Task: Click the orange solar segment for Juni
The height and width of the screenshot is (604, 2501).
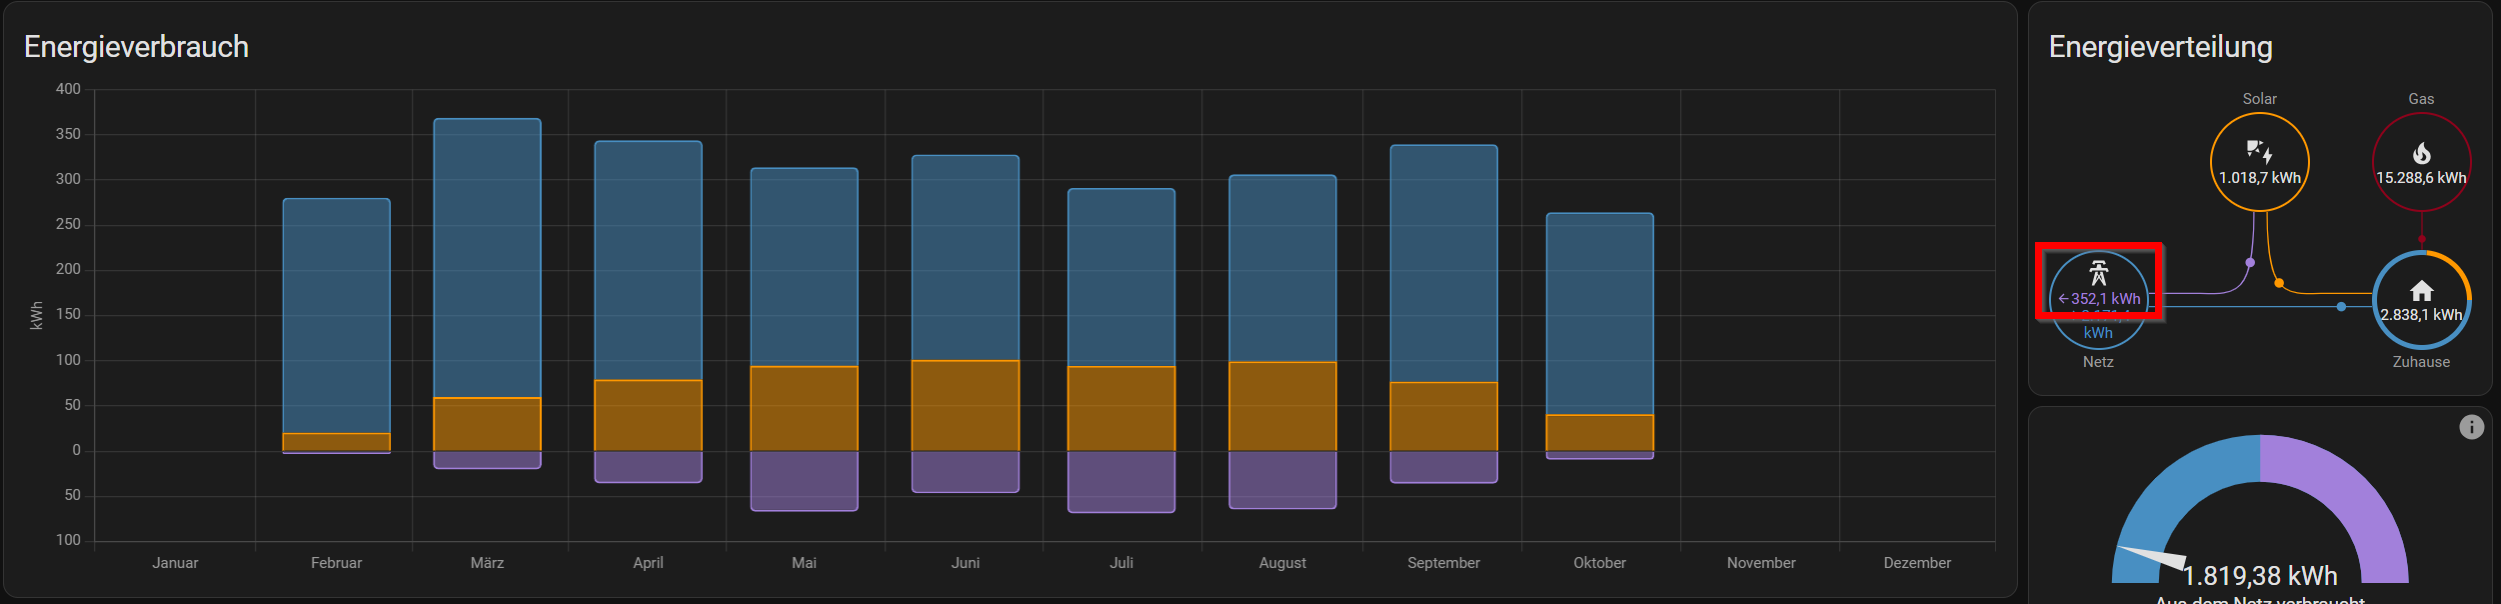Action: pyautogui.click(x=965, y=406)
